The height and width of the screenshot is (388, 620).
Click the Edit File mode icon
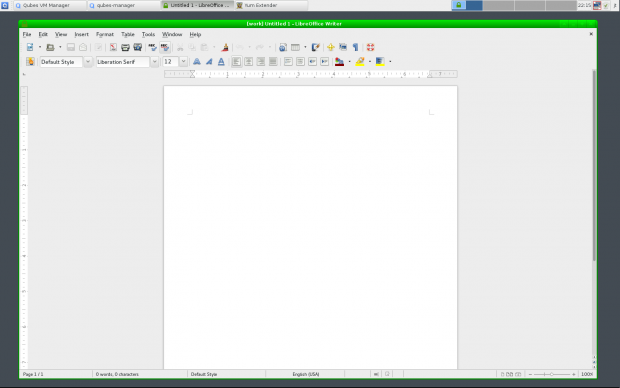(x=98, y=47)
